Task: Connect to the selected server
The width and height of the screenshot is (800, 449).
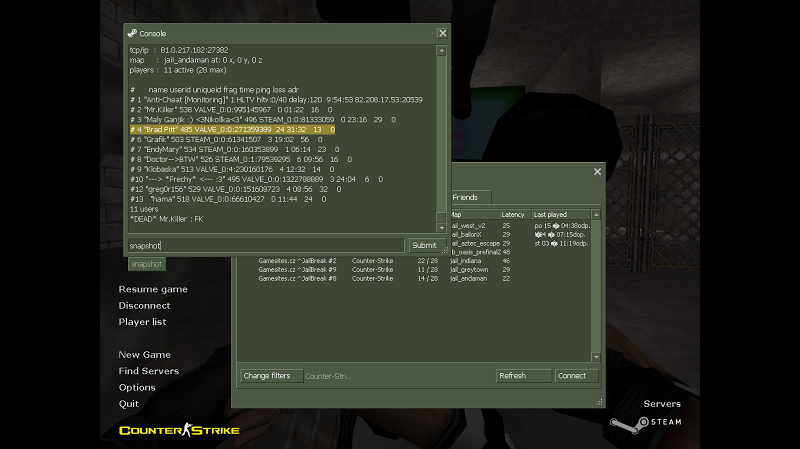Action: (x=576, y=376)
